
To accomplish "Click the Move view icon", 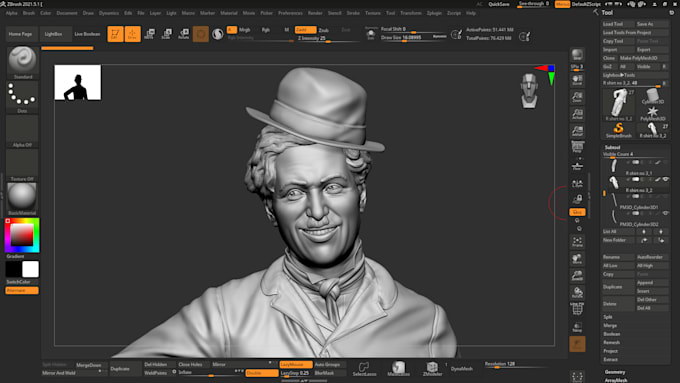I will (x=577, y=259).
